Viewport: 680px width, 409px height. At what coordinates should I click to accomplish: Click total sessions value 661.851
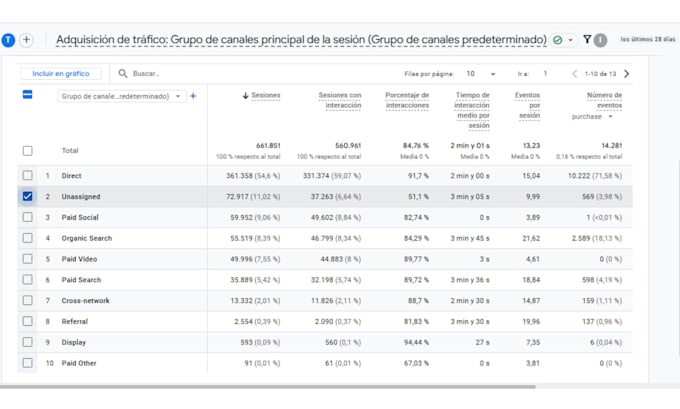(x=268, y=146)
